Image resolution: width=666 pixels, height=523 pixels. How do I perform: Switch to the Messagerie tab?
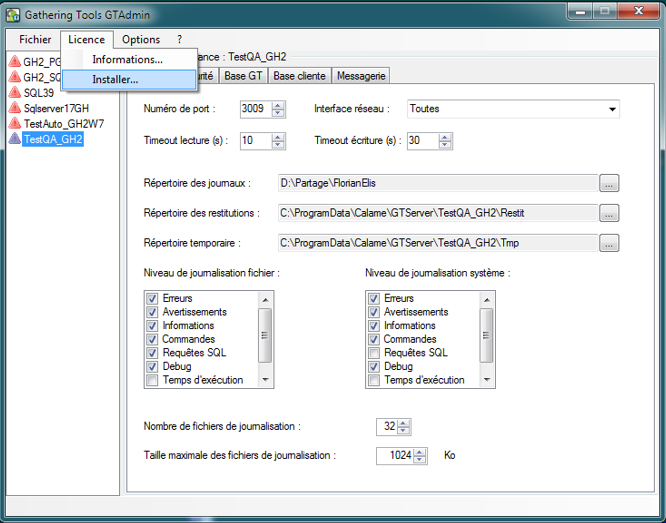[361, 76]
